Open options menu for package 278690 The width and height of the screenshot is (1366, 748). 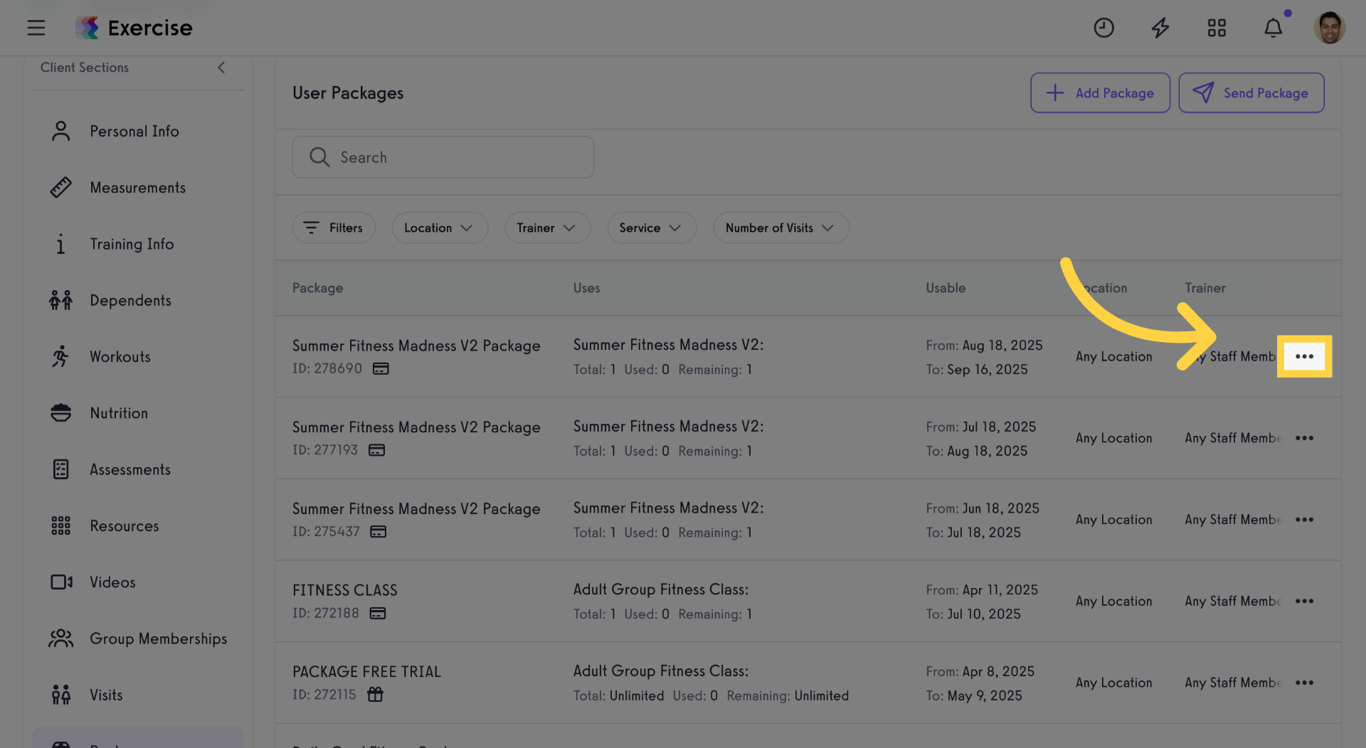pyautogui.click(x=1304, y=357)
